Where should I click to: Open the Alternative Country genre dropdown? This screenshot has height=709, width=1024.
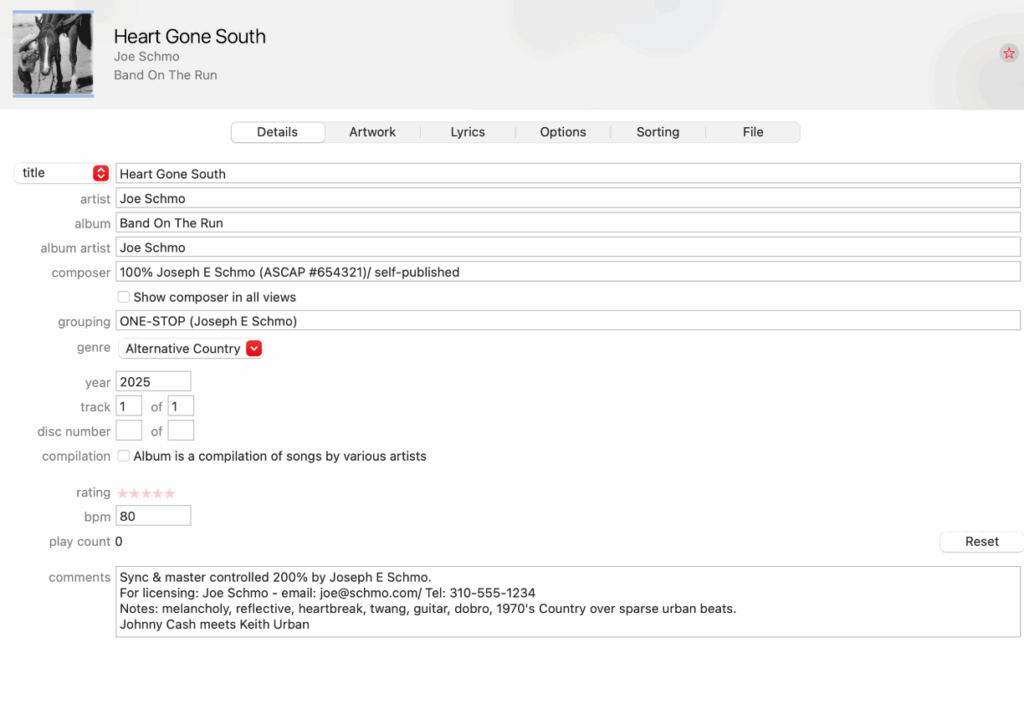[191, 349]
